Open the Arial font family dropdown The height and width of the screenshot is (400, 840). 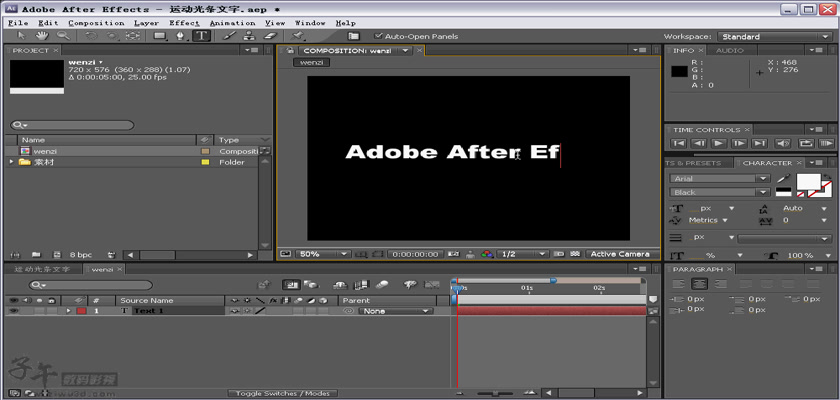720,178
